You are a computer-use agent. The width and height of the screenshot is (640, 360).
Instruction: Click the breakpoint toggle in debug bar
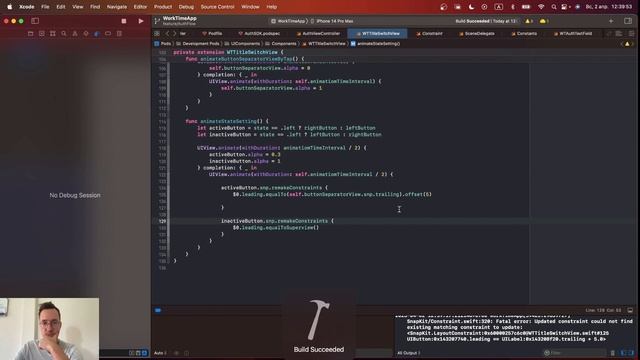pos(158,310)
